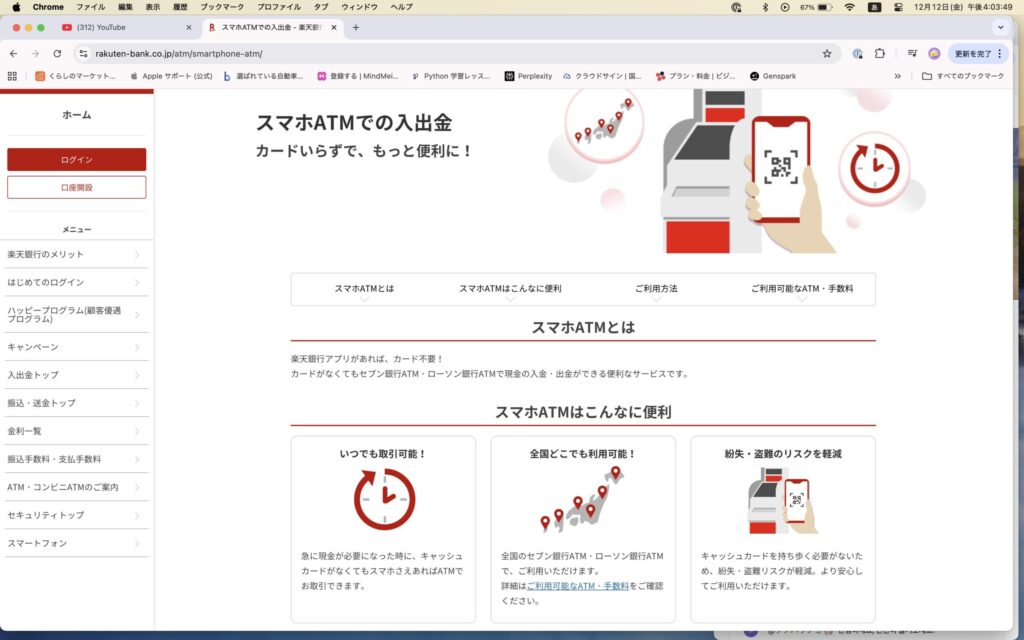Expand the hidden bookmarks overflow chevron
This screenshot has height=640, width=1024.
click(897, 76)
